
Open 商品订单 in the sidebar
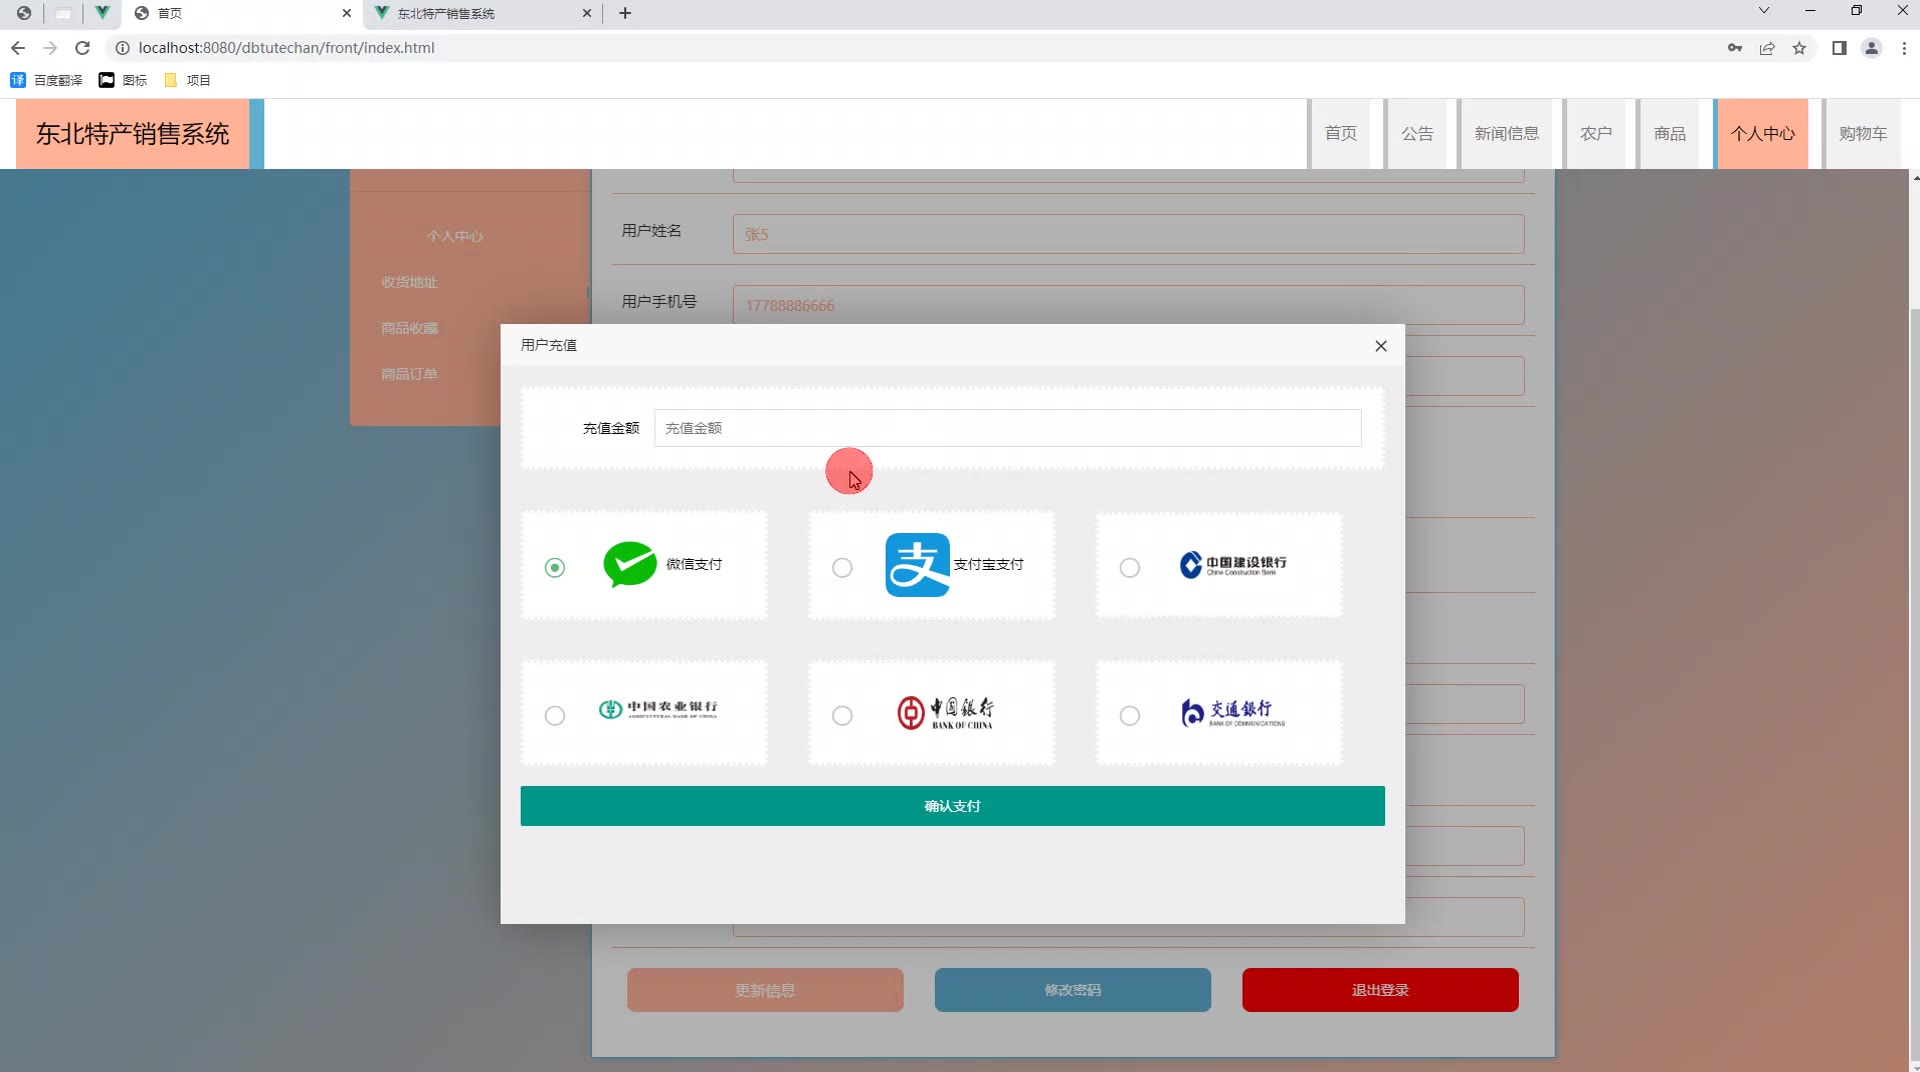click(409, 374)
